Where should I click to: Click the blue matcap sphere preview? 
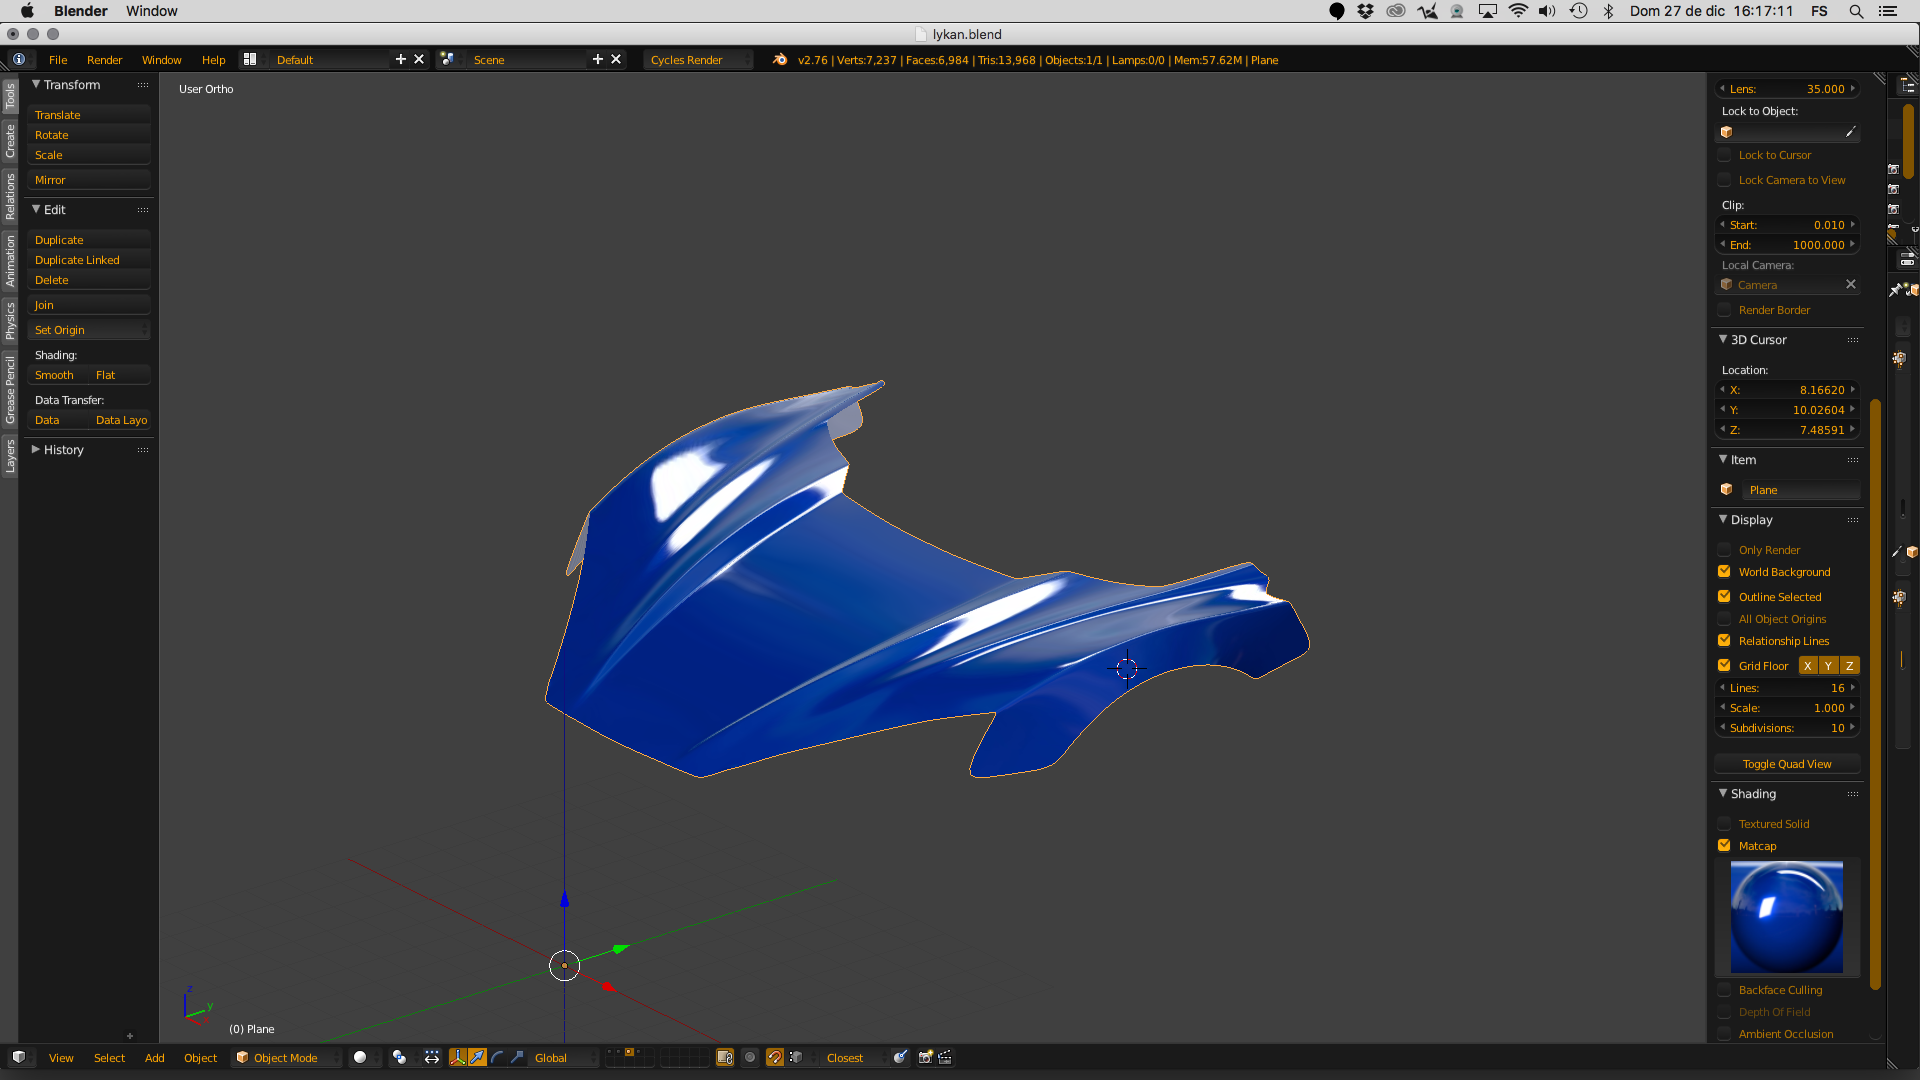point(1787,917)
